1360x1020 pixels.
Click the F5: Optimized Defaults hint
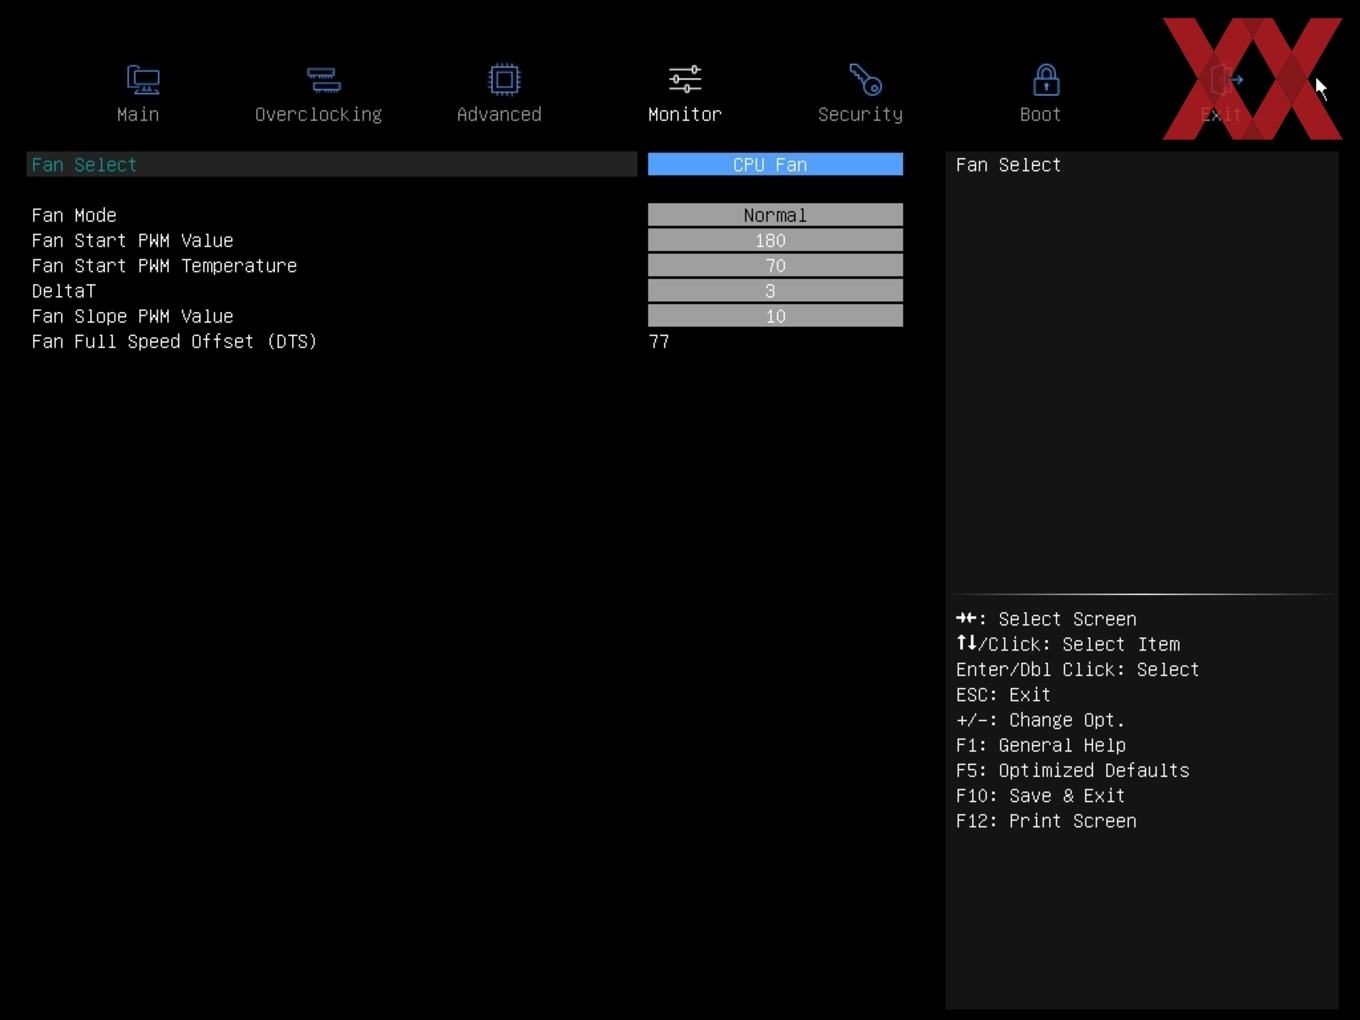point(1073,770)
